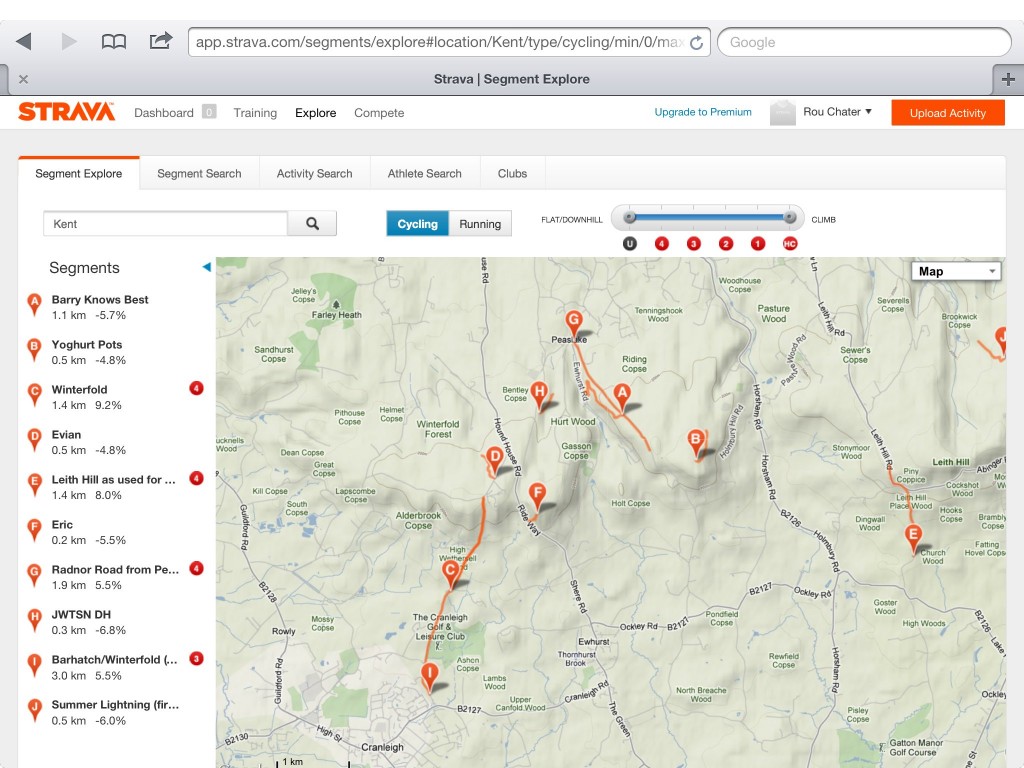The width and height of the screenshot is (1024, 768).
Task: Select the Cycling activity toggle
Action: click(x=417, y=224)
